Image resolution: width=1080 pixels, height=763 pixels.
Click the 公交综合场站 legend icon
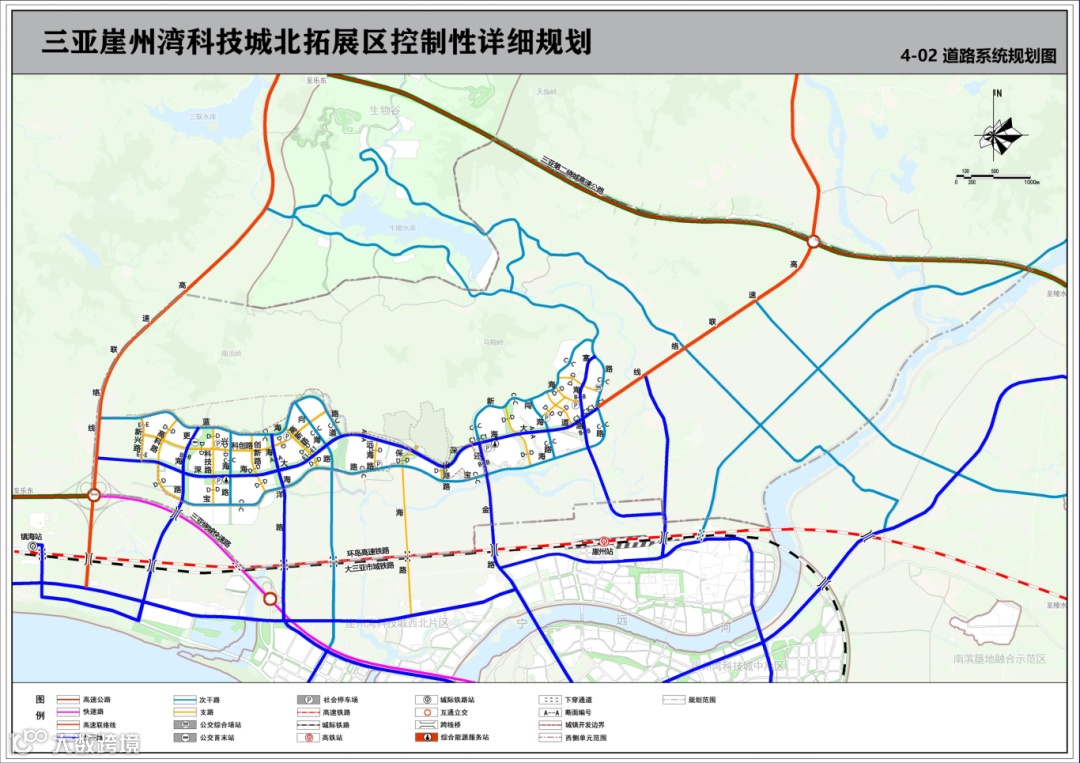(185, 724)
